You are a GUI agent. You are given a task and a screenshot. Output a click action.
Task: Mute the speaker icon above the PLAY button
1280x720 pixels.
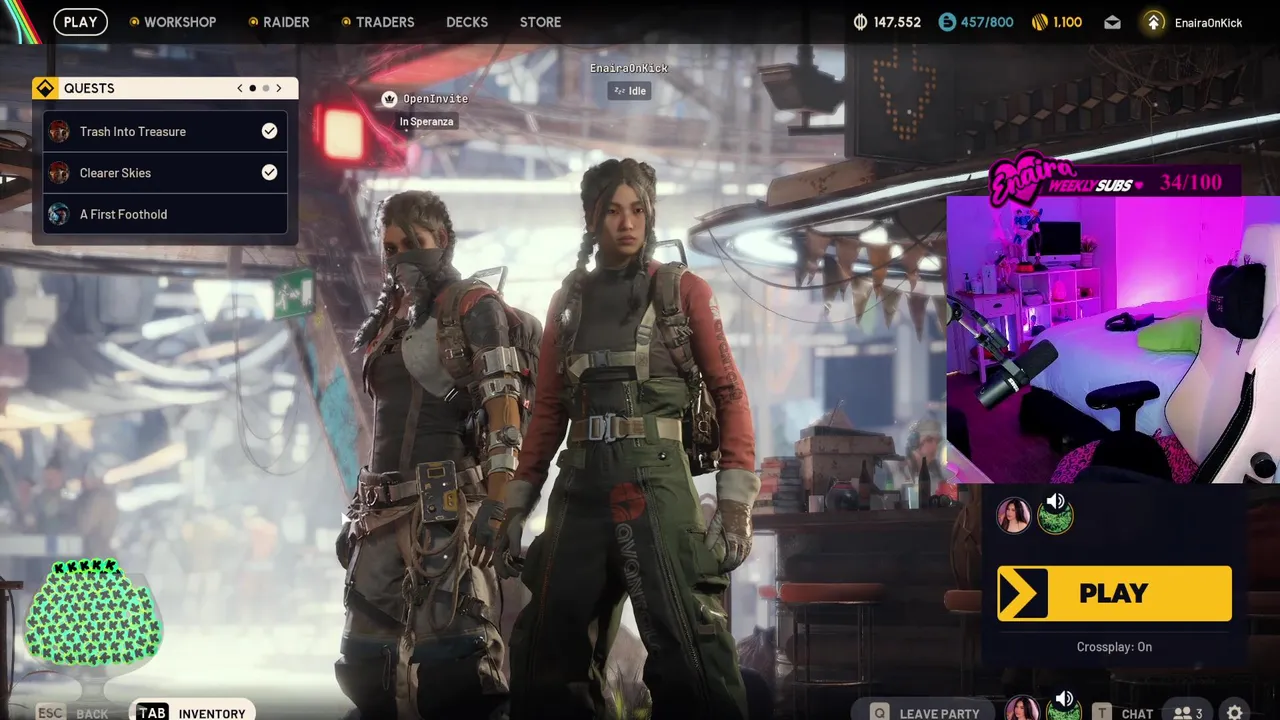click(x=1056, y=502)
